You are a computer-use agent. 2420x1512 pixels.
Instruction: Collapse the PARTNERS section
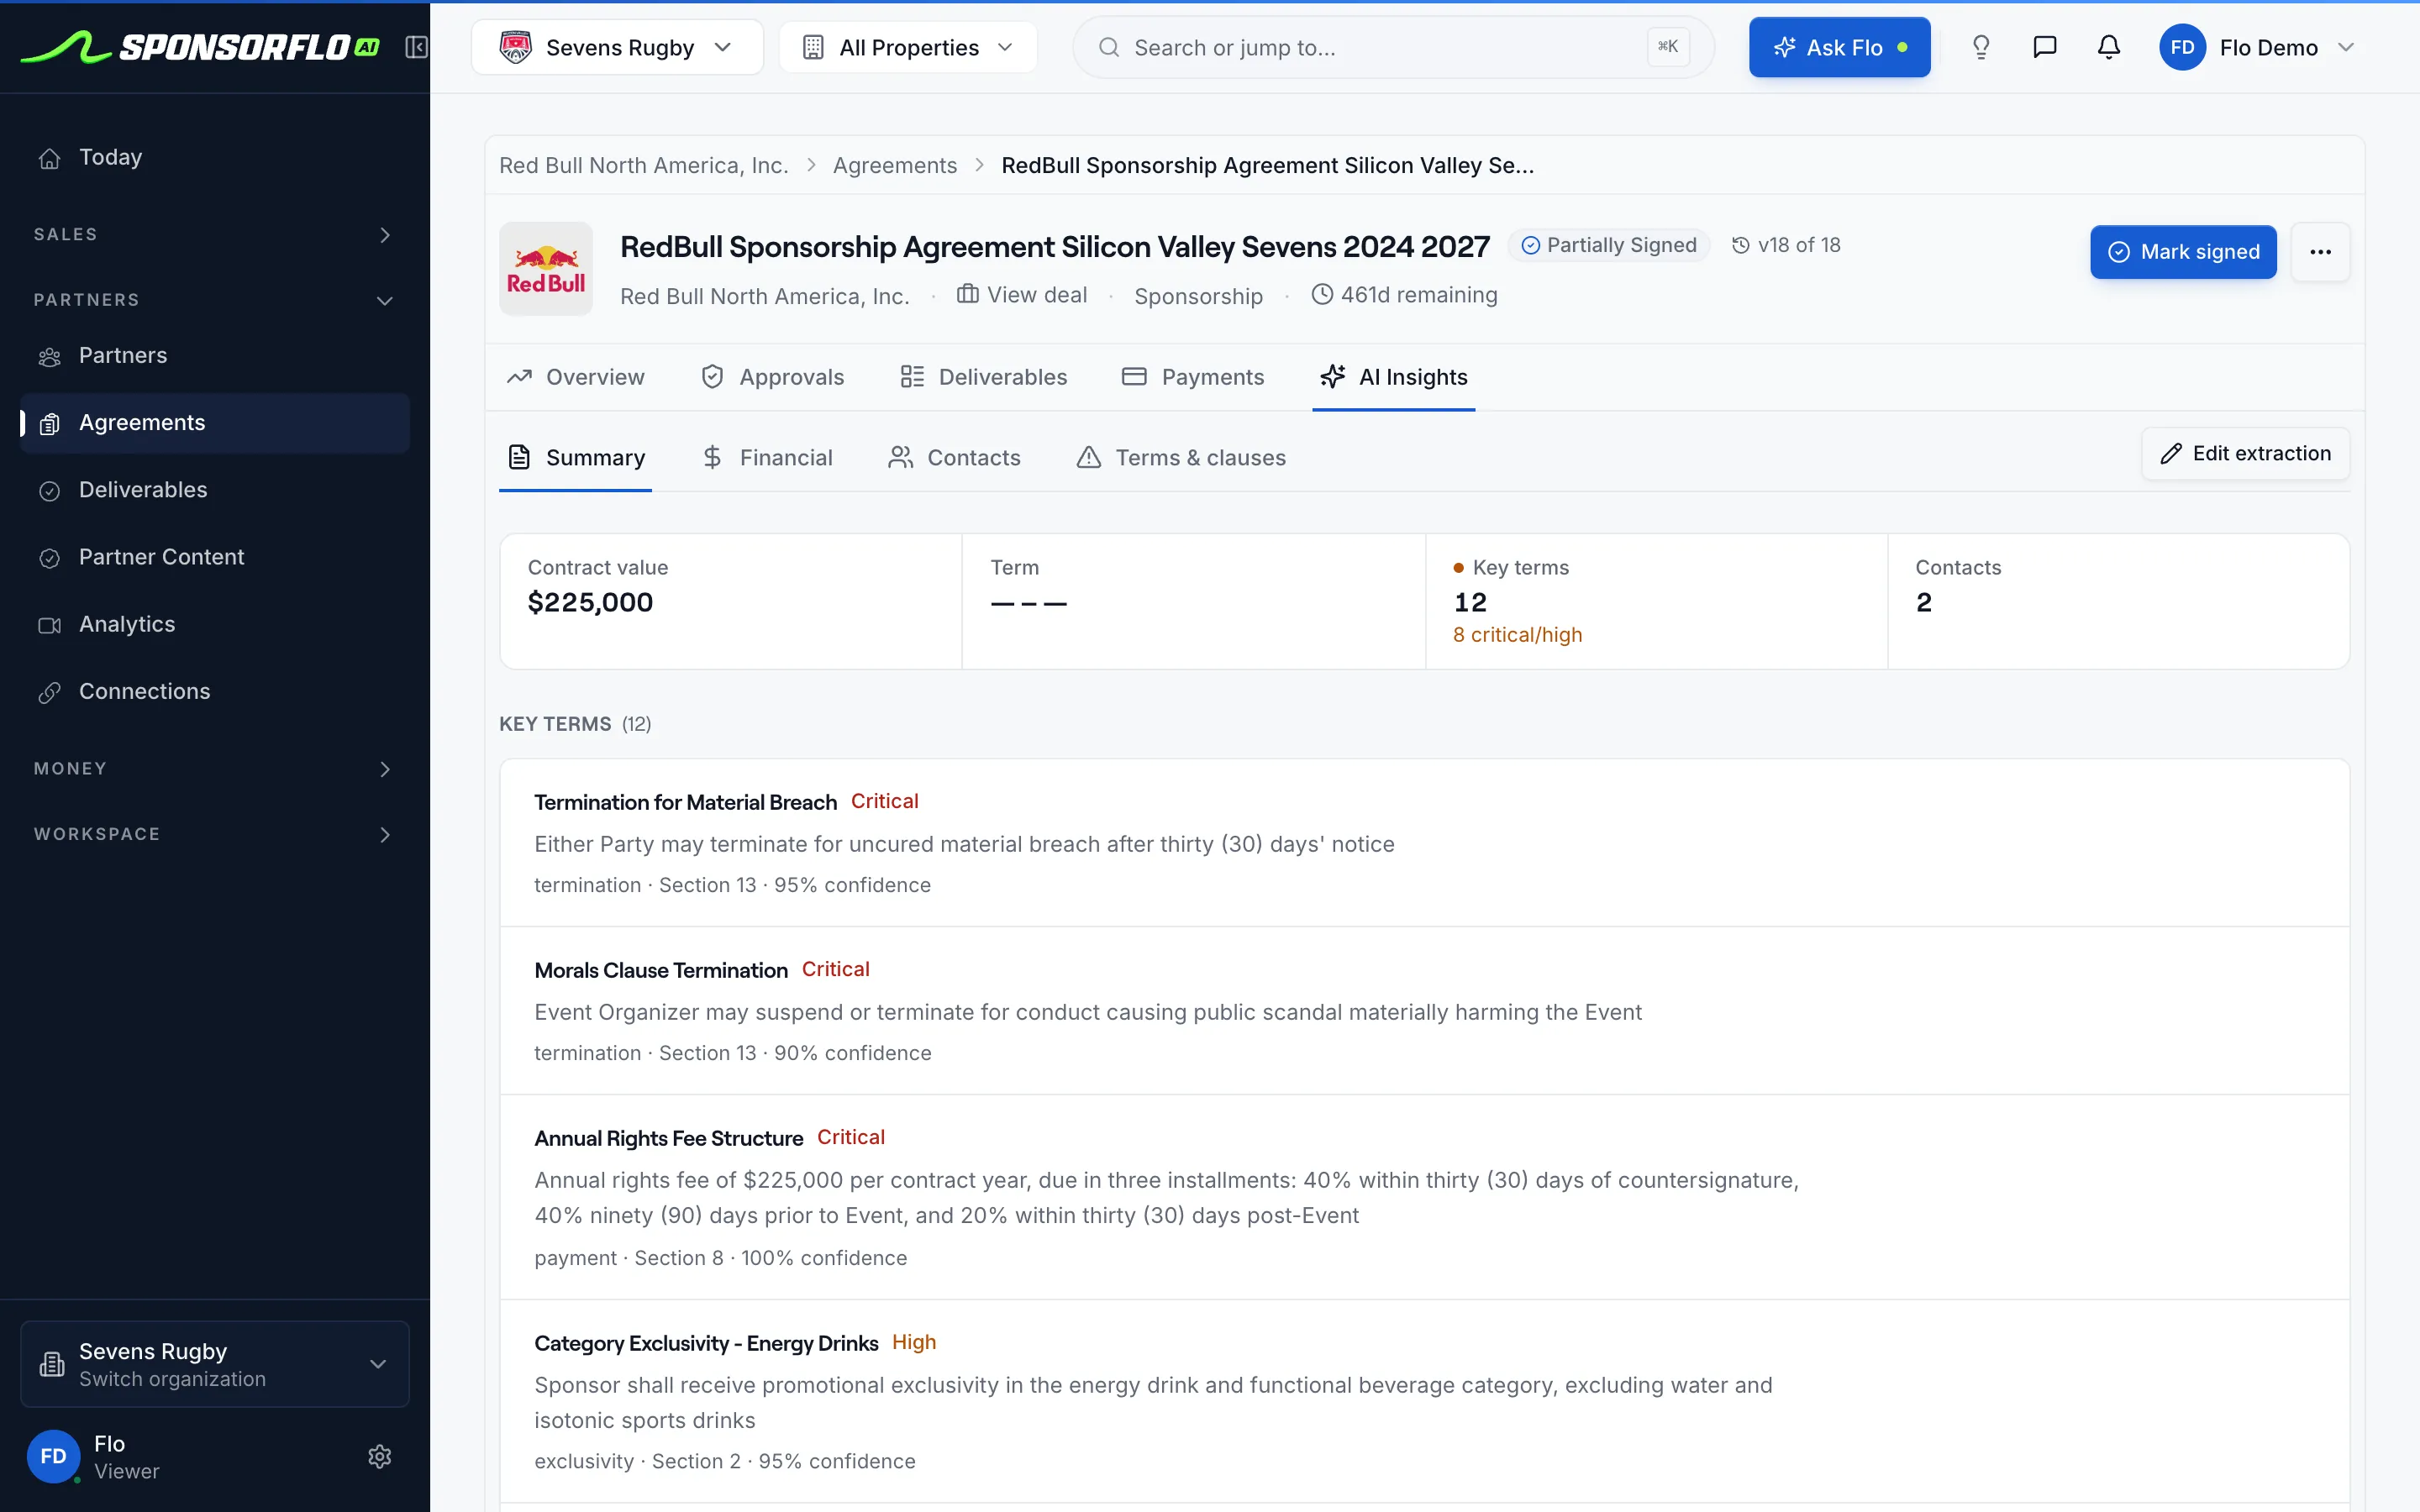pyautogui.click(x=215, y=300)
